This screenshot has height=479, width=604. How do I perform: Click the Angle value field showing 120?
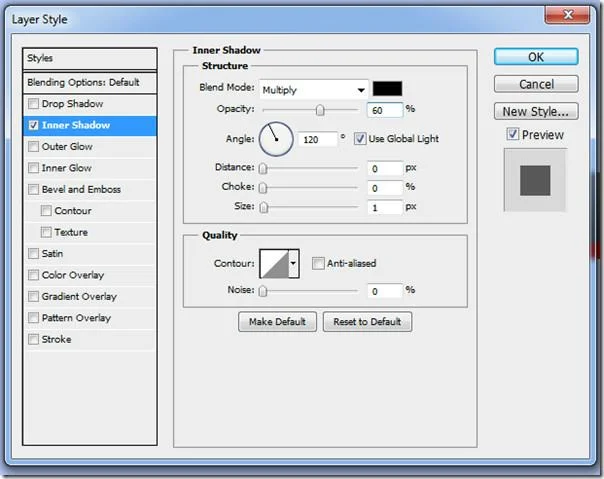(x=318, y=139)
